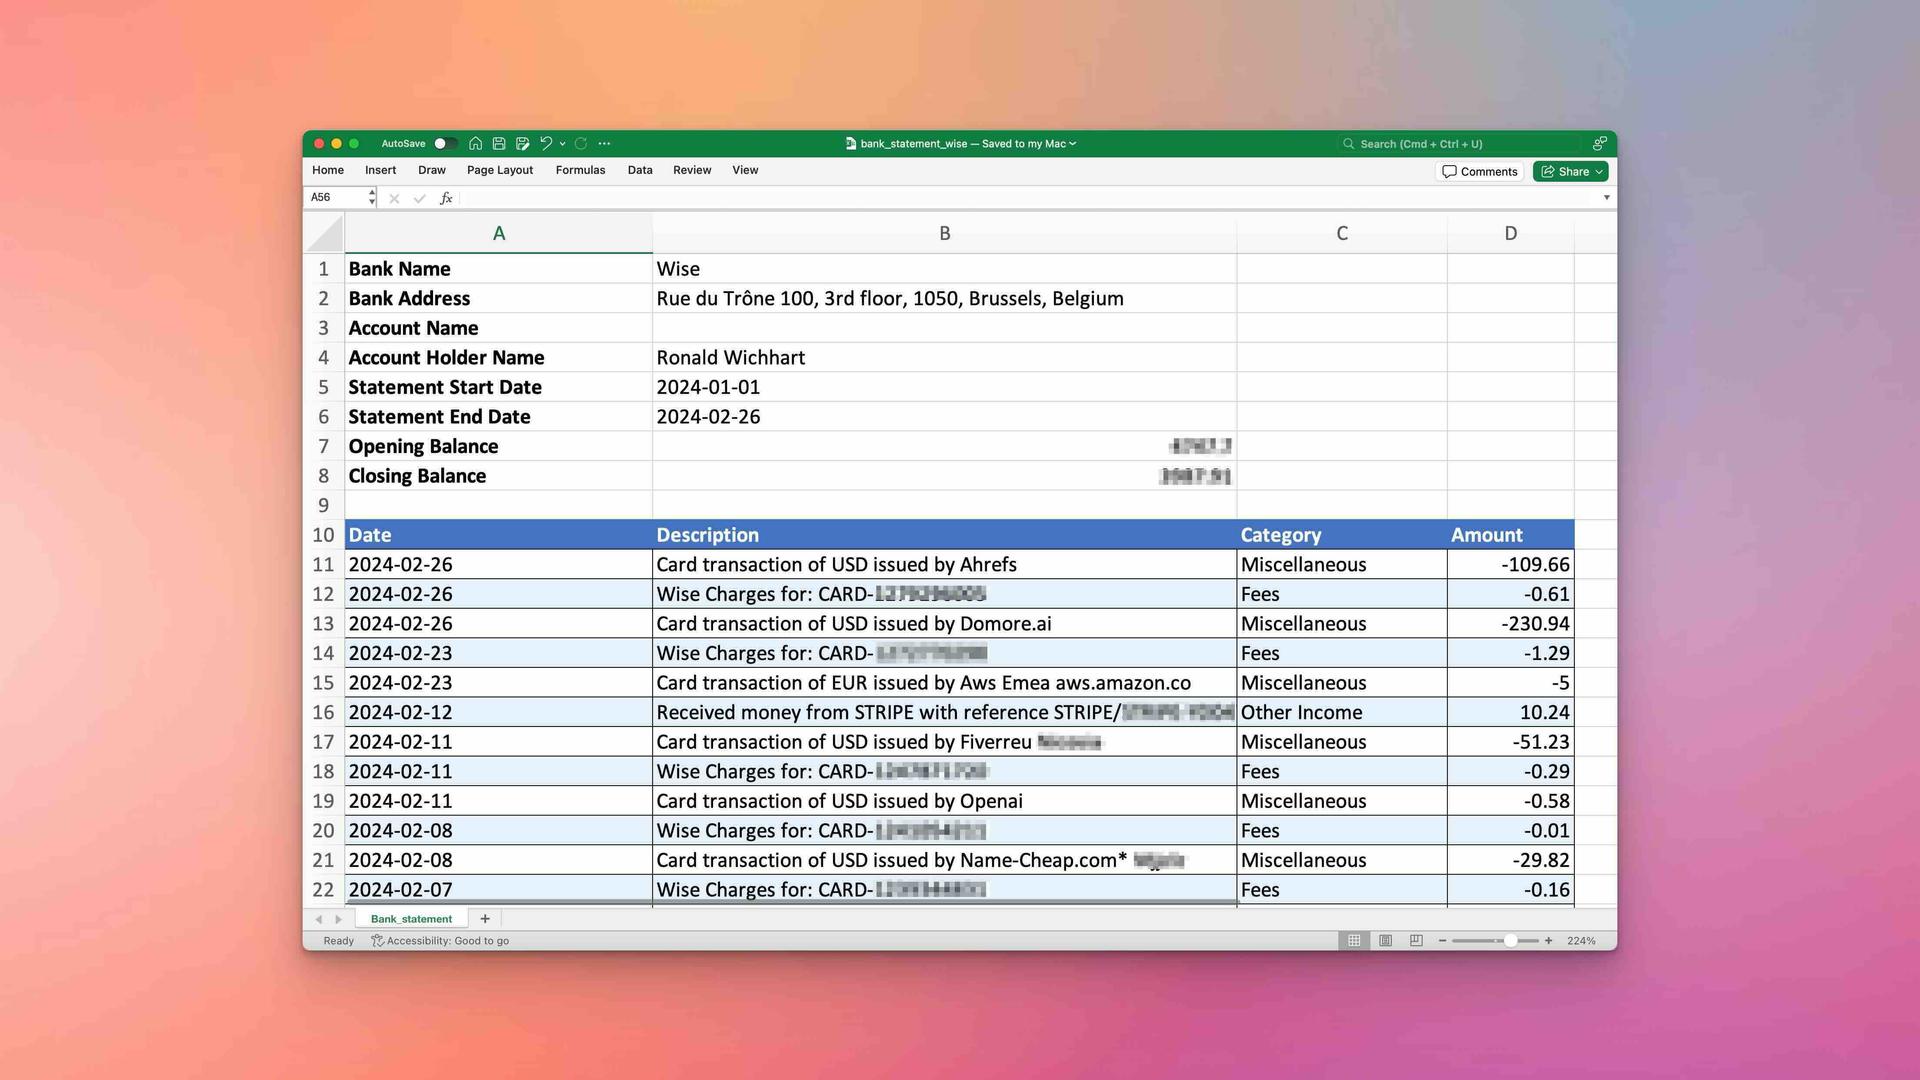Viewport: 1920px width, 1080px height.
Task: Click the zoom out minus icon
Action: (x=1442, y=941)
